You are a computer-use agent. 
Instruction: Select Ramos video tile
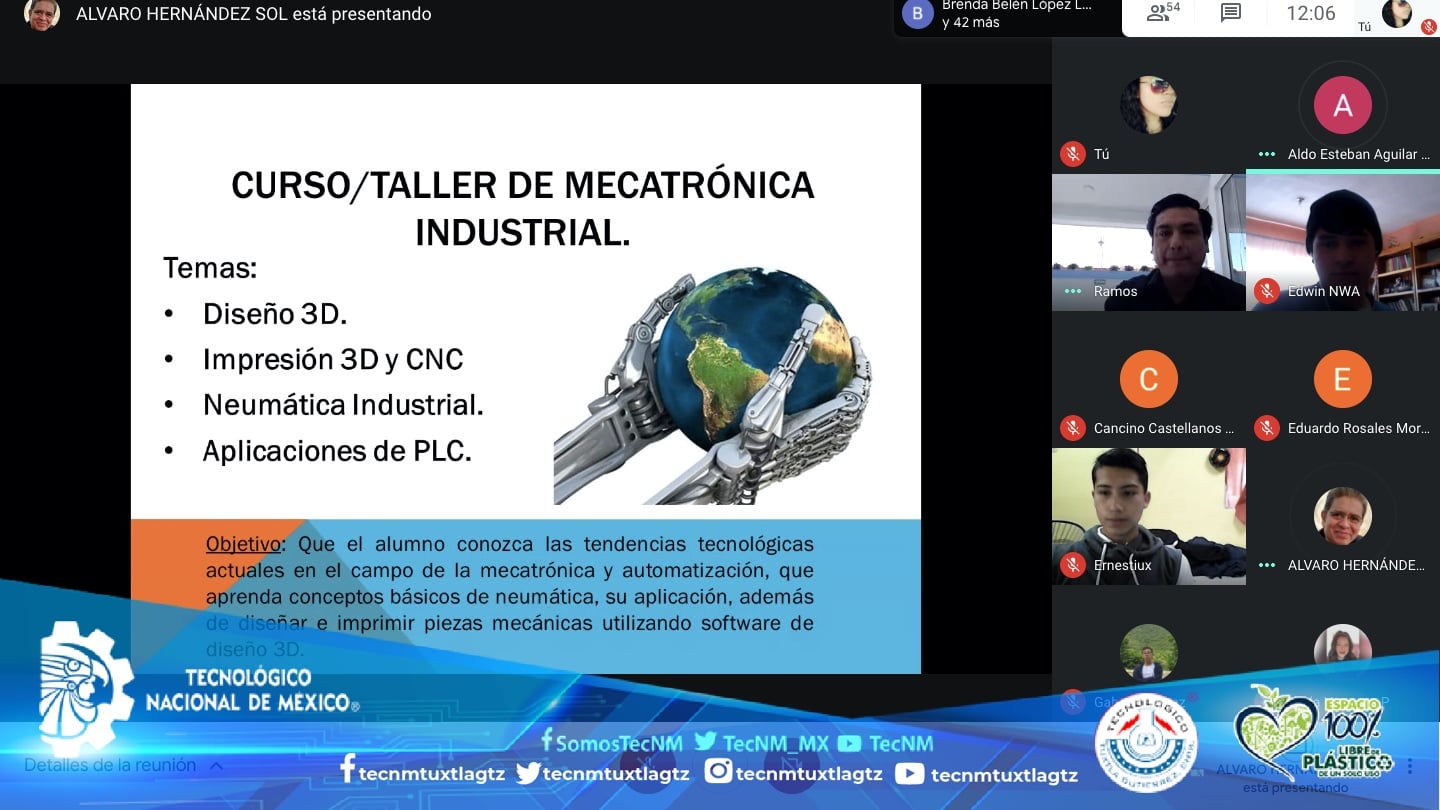point(1149,242)
